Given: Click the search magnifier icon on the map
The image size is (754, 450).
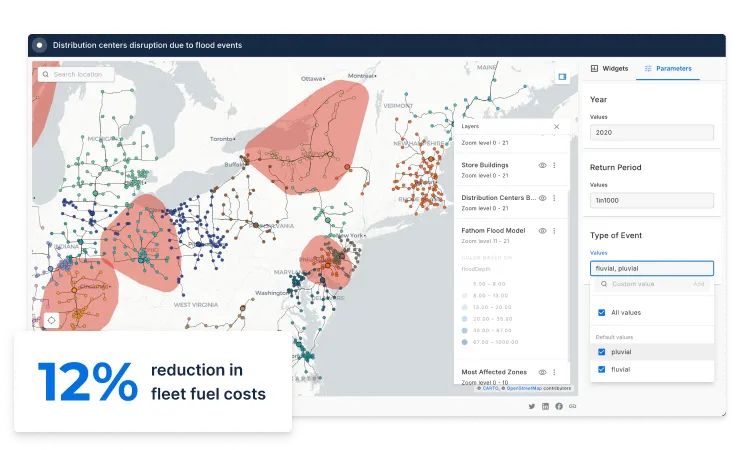Looking at the screenshot, I should coord(46,75).
